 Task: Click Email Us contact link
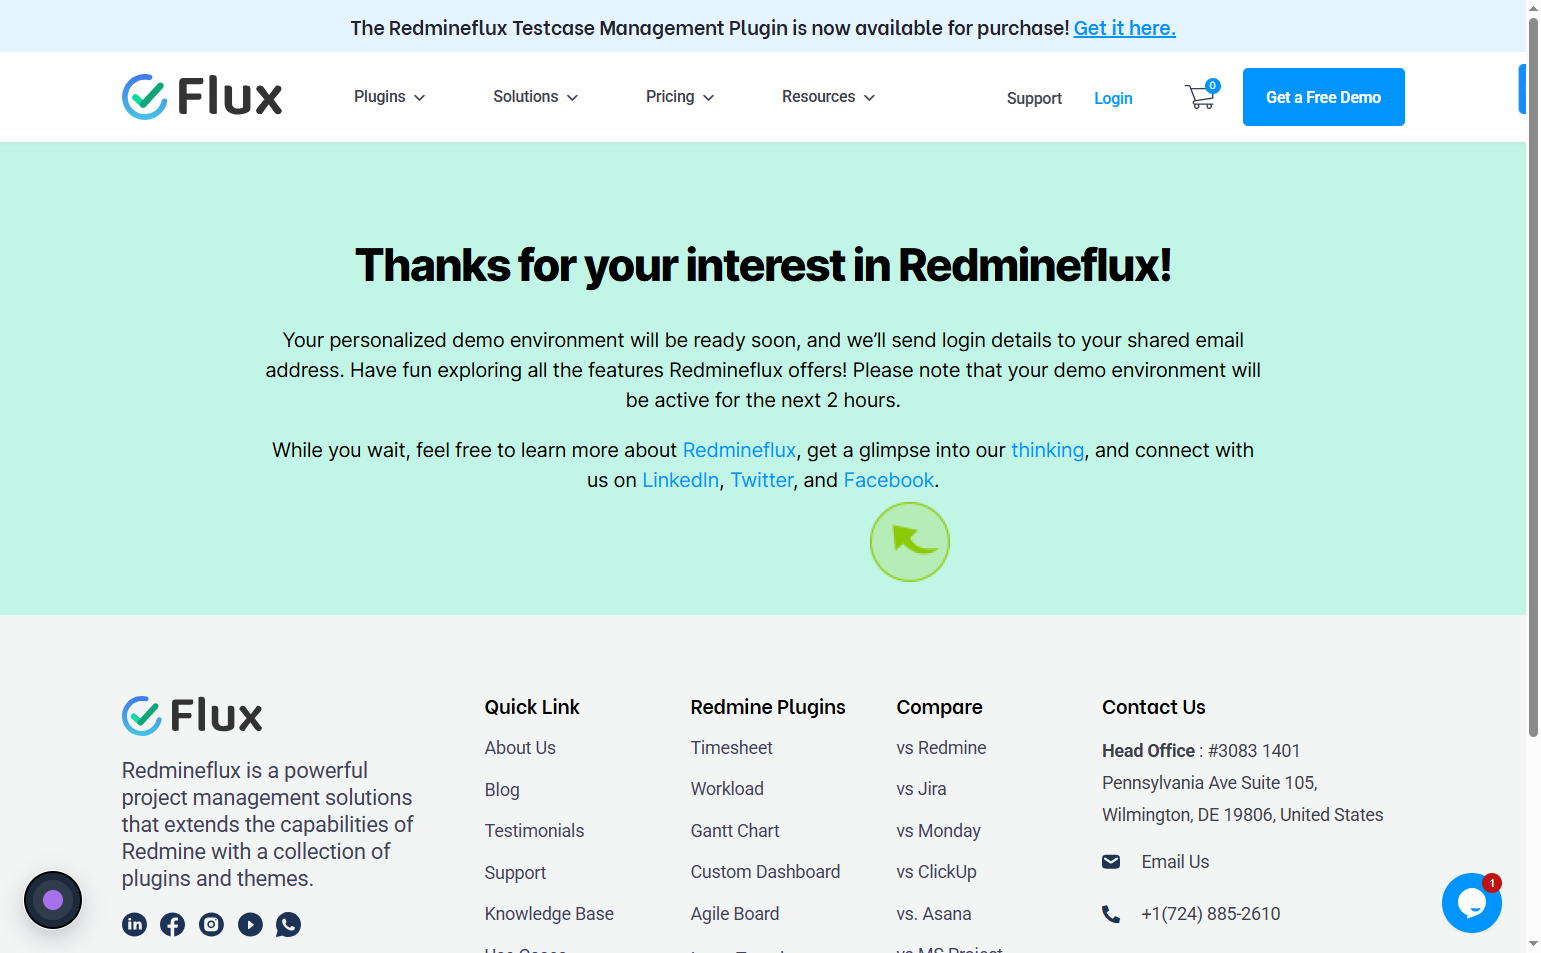[1175, 862]
